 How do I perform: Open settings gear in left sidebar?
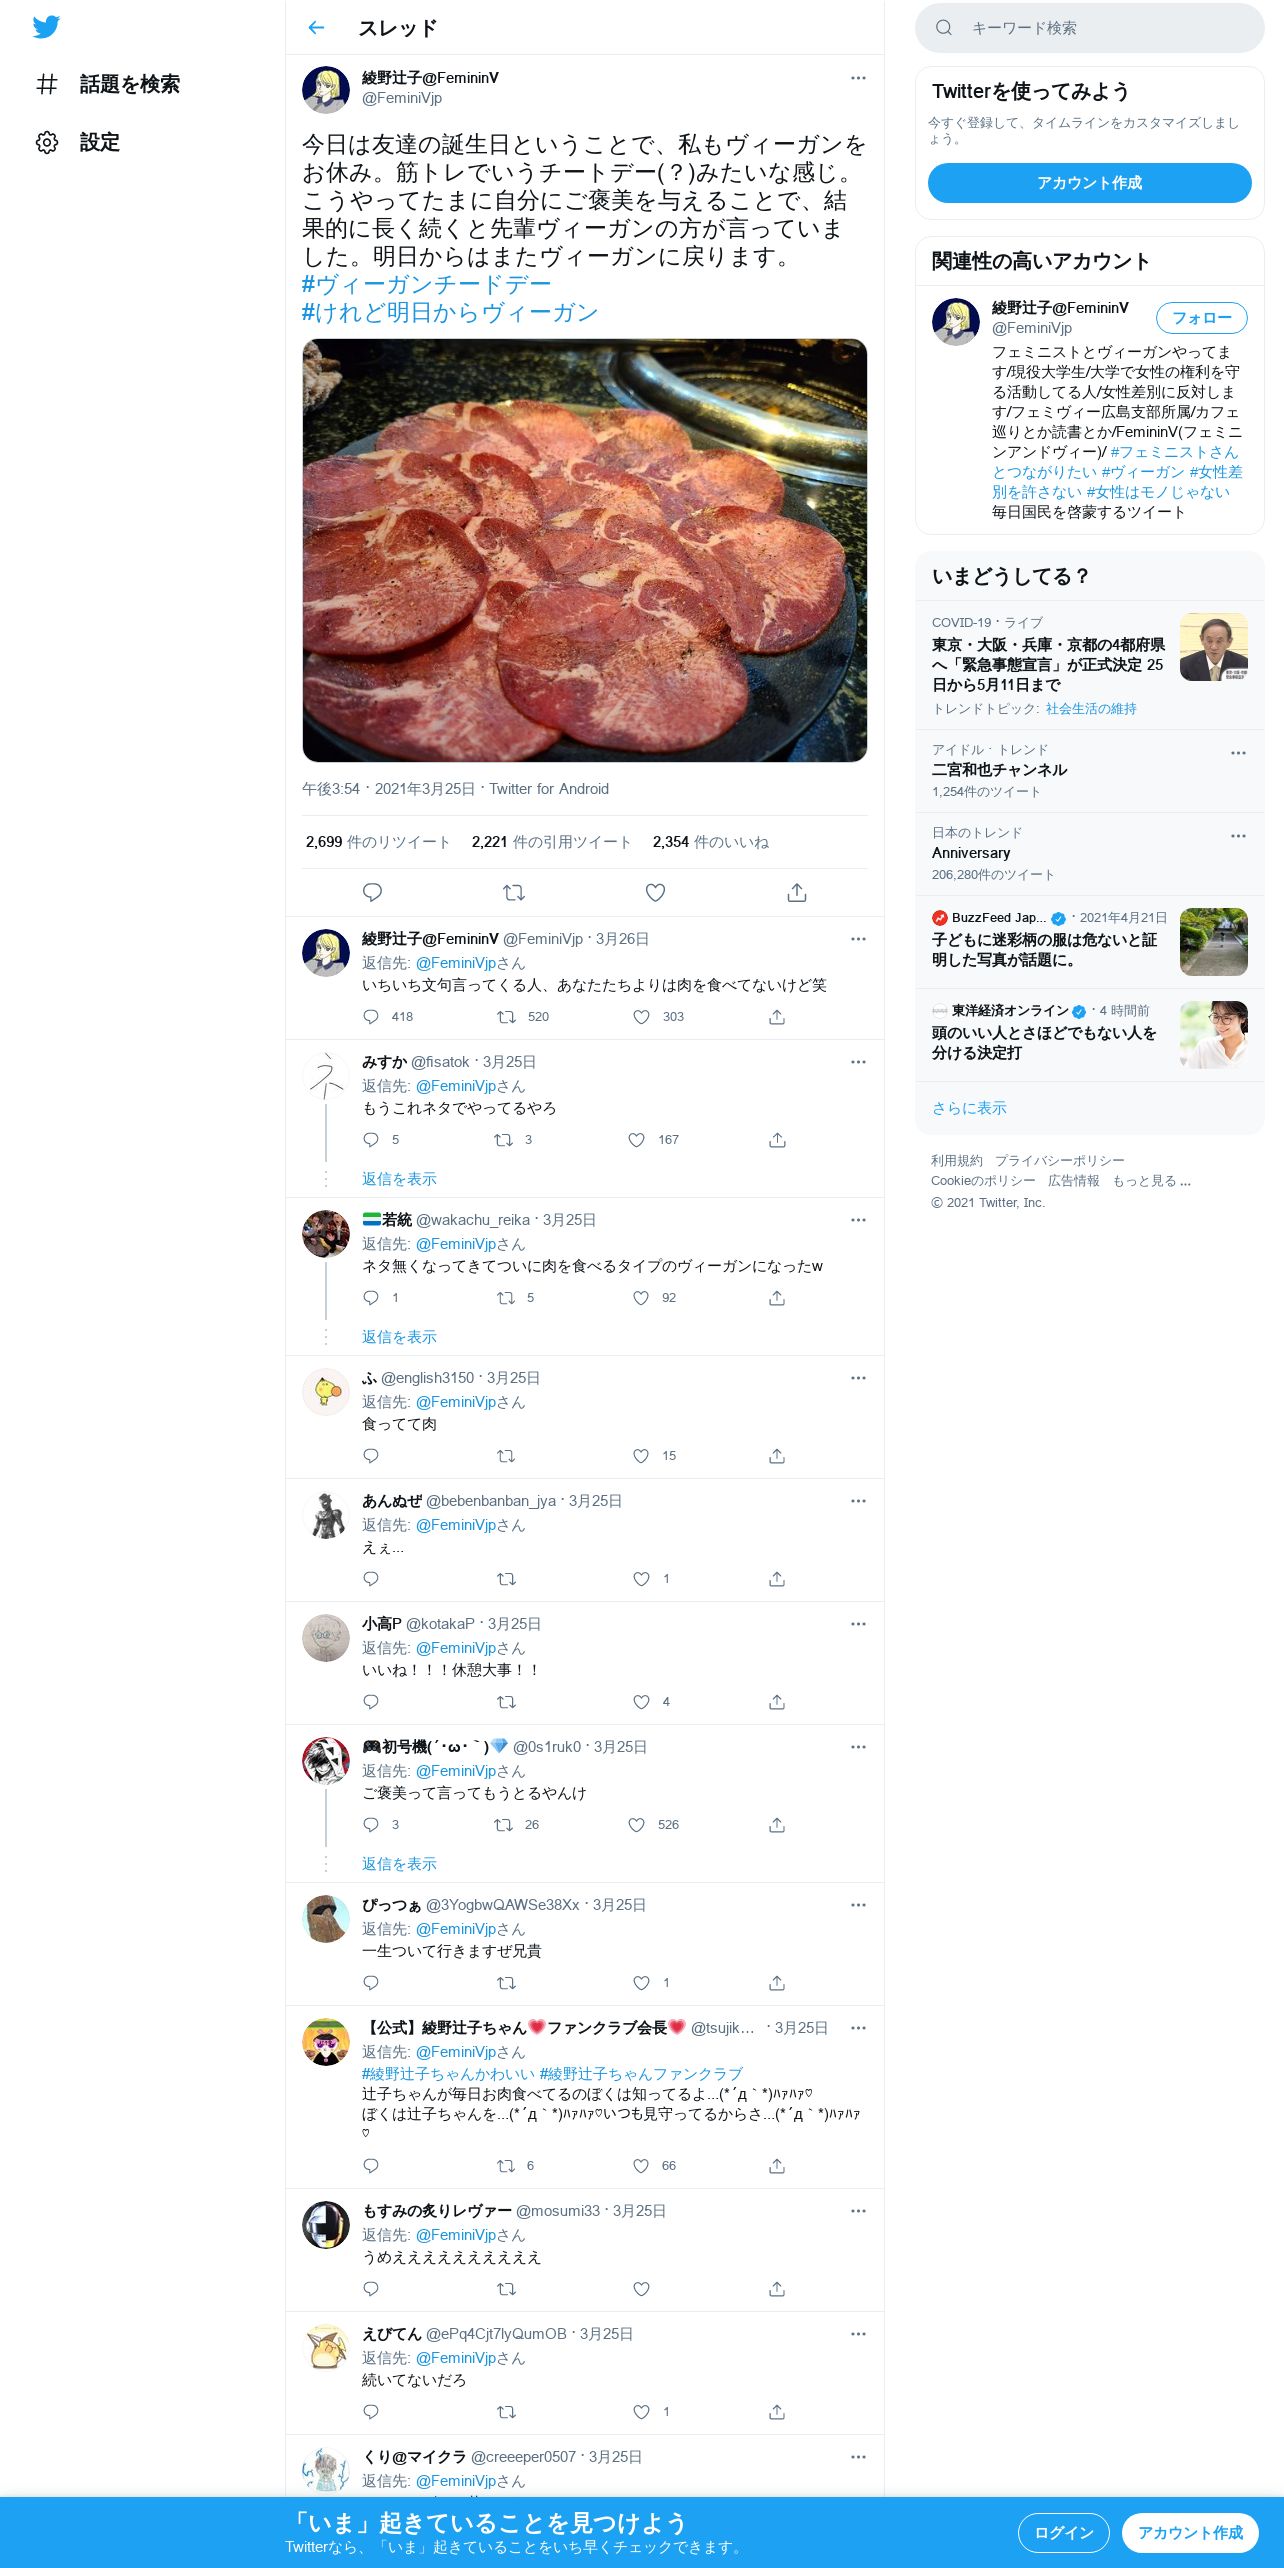coord(47,142)
